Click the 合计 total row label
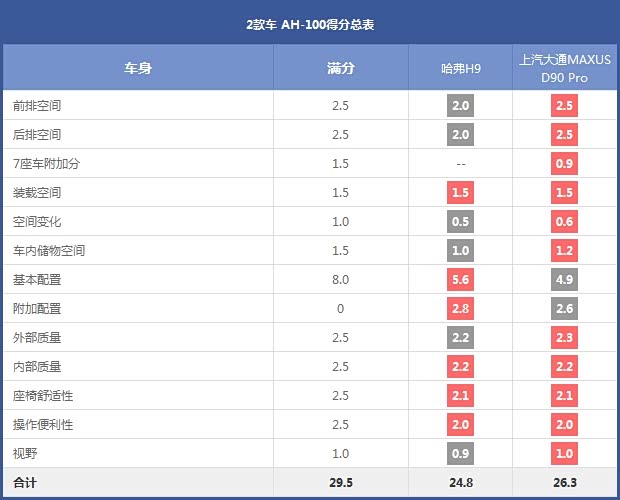This screenshot has height=500, width=620. tap(25, 483)
